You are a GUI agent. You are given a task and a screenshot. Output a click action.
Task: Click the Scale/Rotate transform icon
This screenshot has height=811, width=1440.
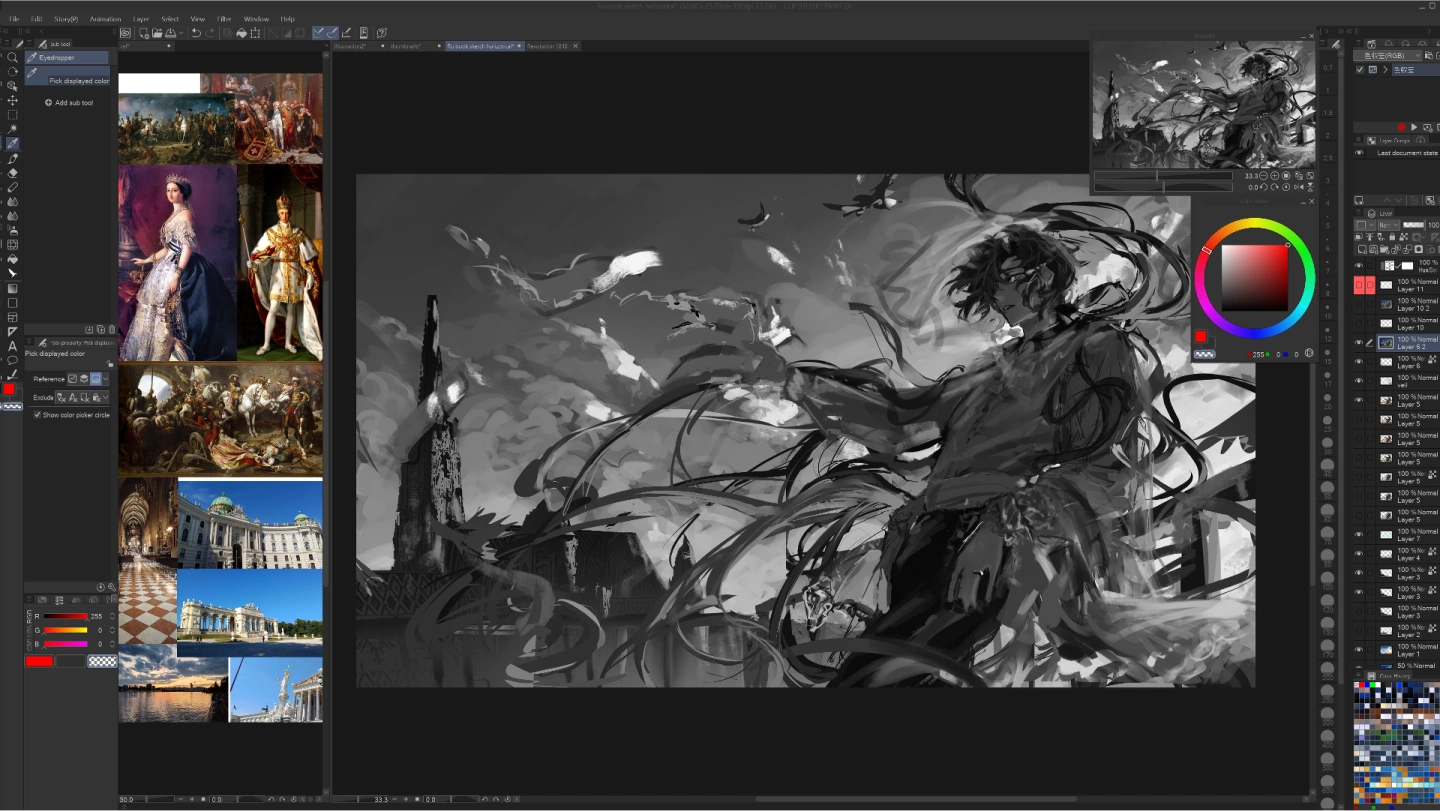pyautogui.click(x=254, y=33)
